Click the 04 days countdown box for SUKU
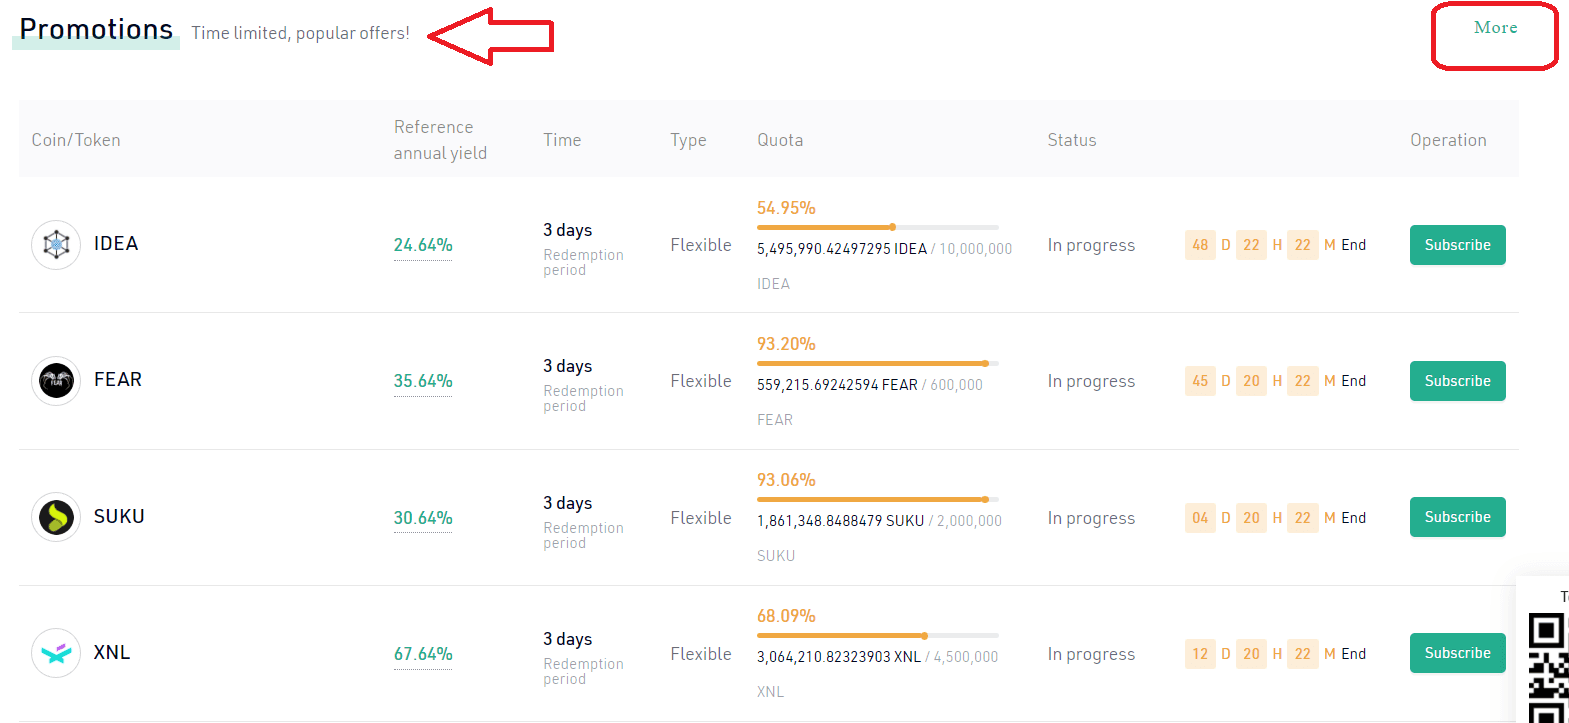The width and height of the screenshot is (1569, 723). coord(1200,518)
